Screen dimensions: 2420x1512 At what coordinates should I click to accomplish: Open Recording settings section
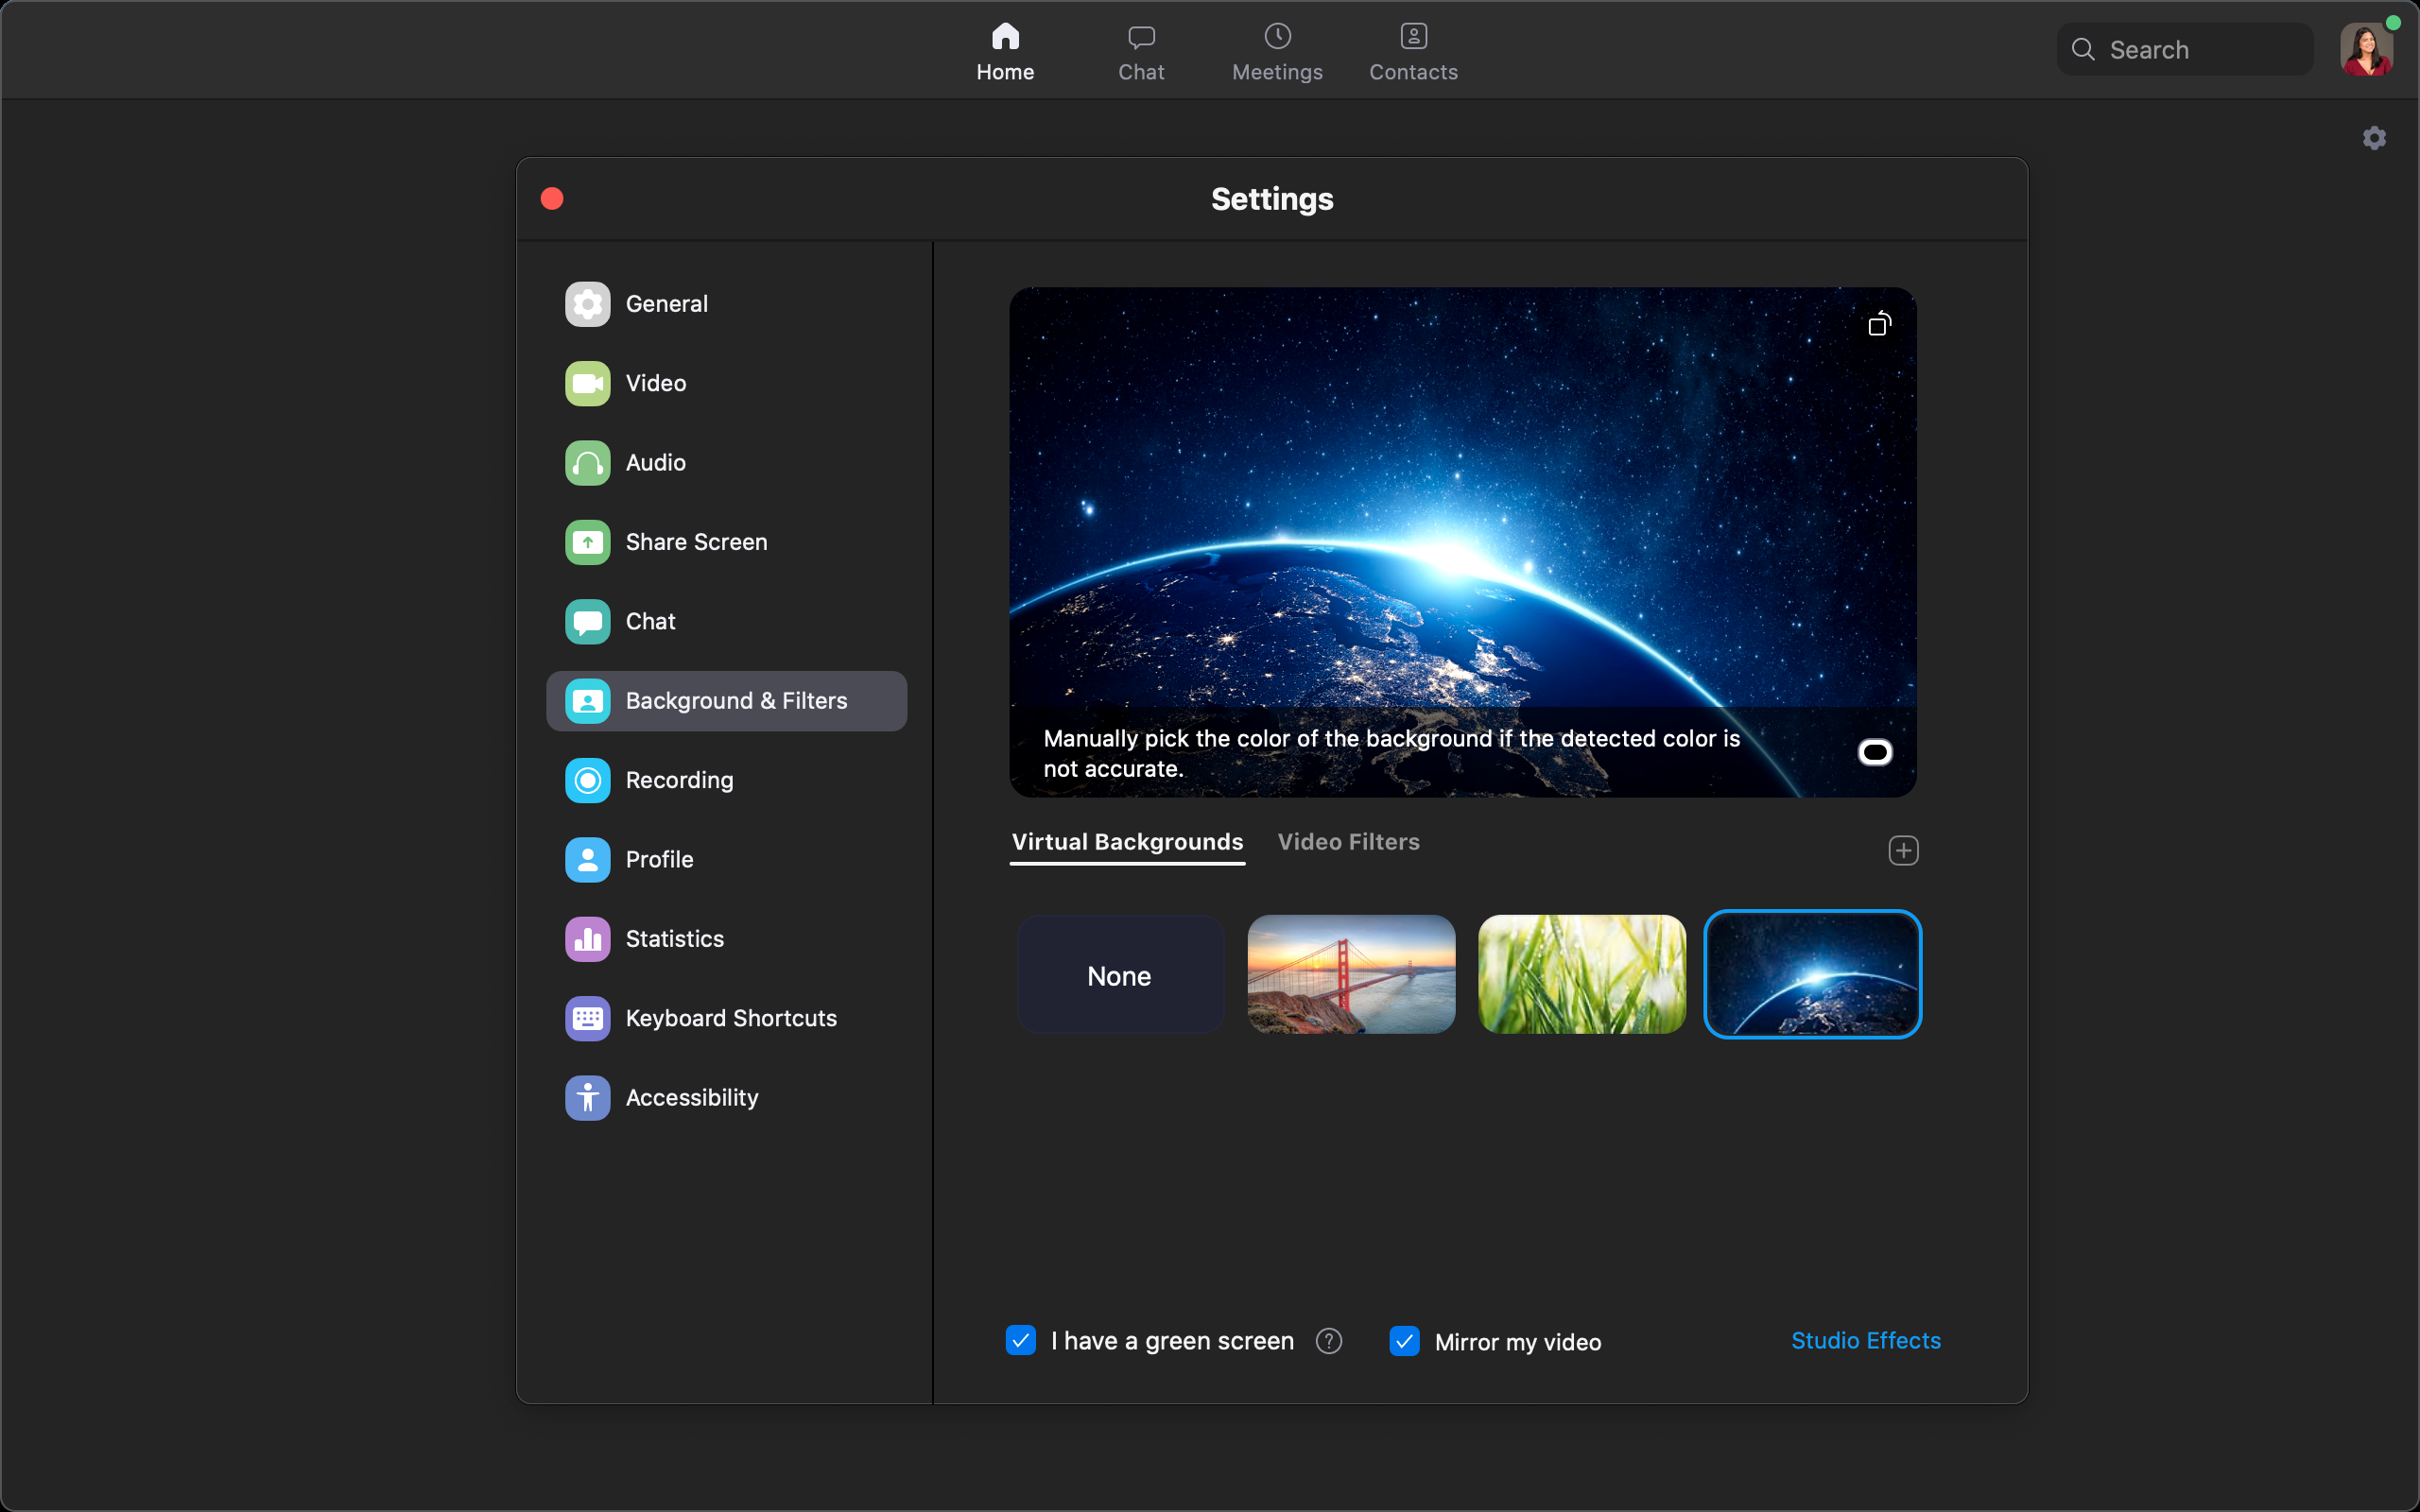[680, 779]
